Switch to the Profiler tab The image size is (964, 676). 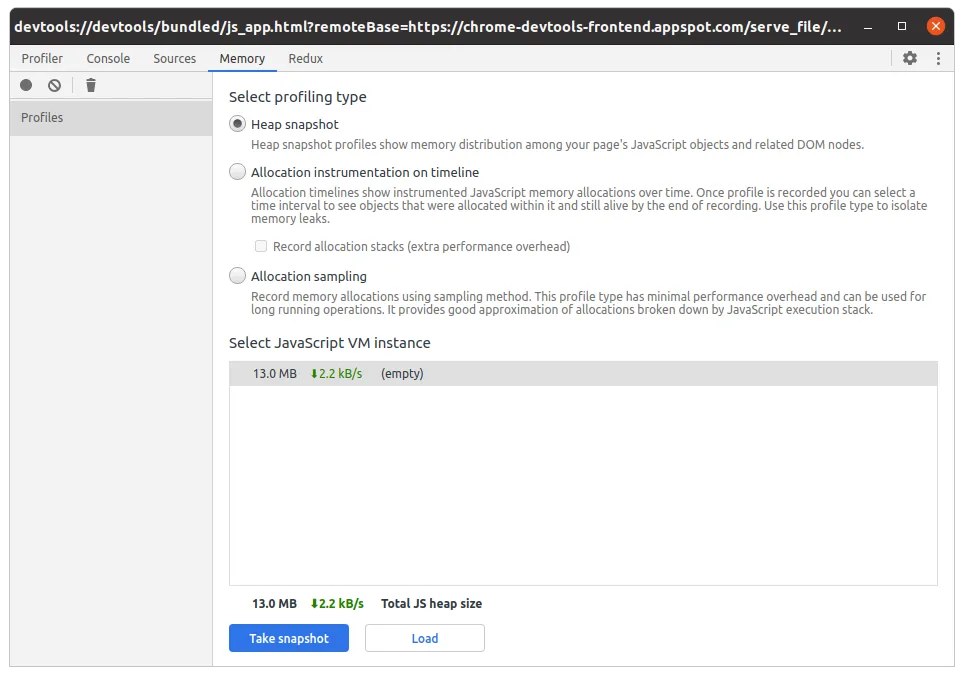click(42, 58)
